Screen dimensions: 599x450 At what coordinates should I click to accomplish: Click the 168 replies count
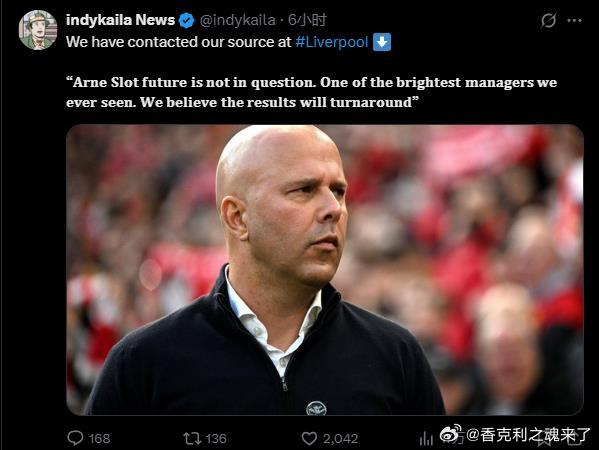[99, 439]
